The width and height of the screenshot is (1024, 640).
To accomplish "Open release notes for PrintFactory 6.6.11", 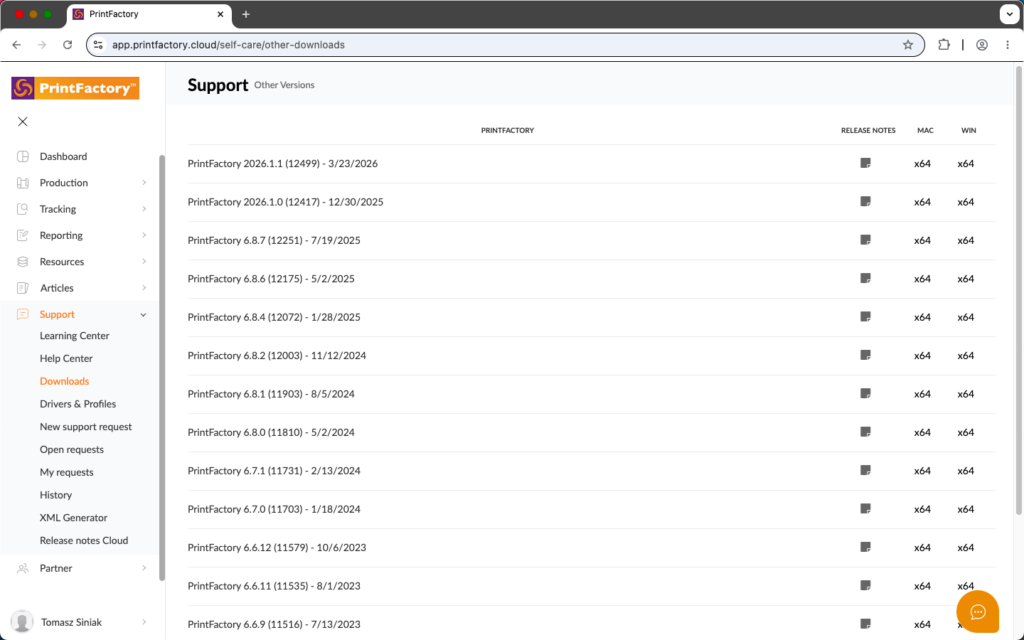I will [865, 586].
